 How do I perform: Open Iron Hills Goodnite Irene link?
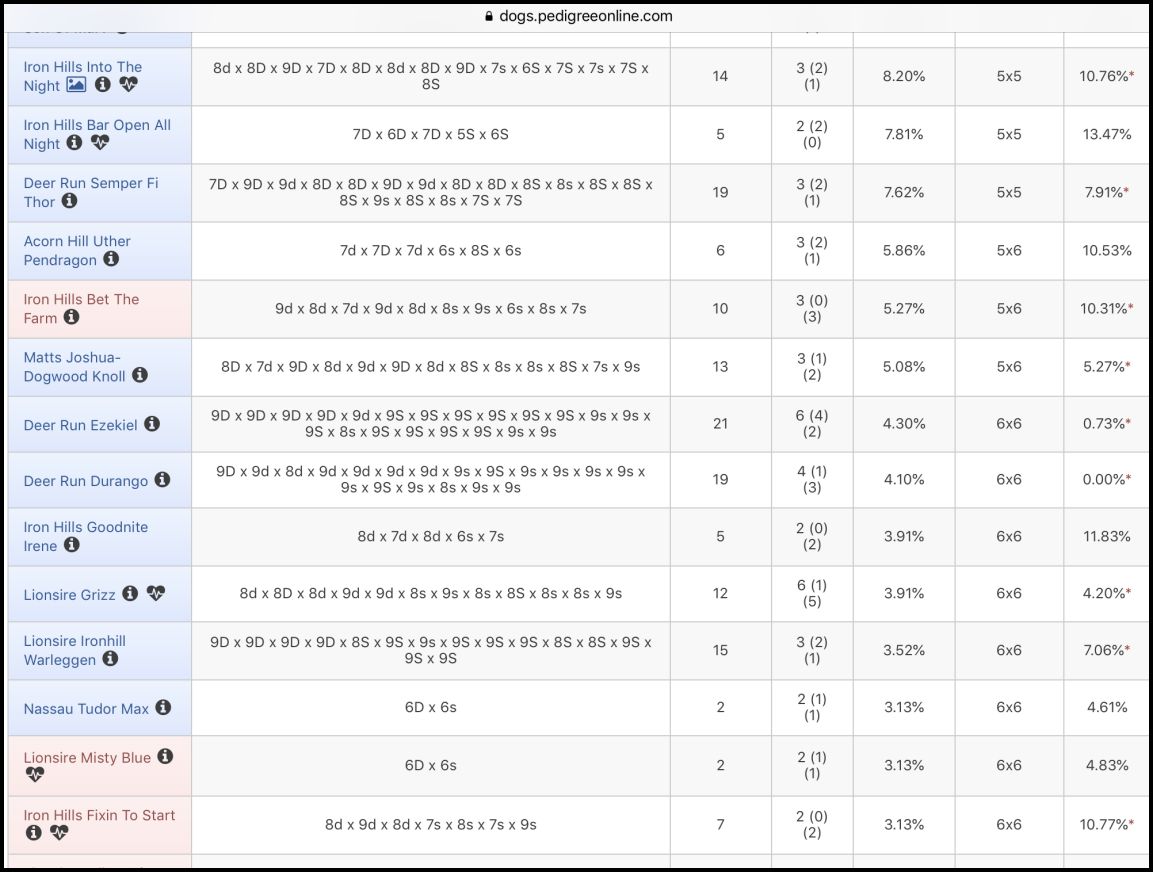85,537
